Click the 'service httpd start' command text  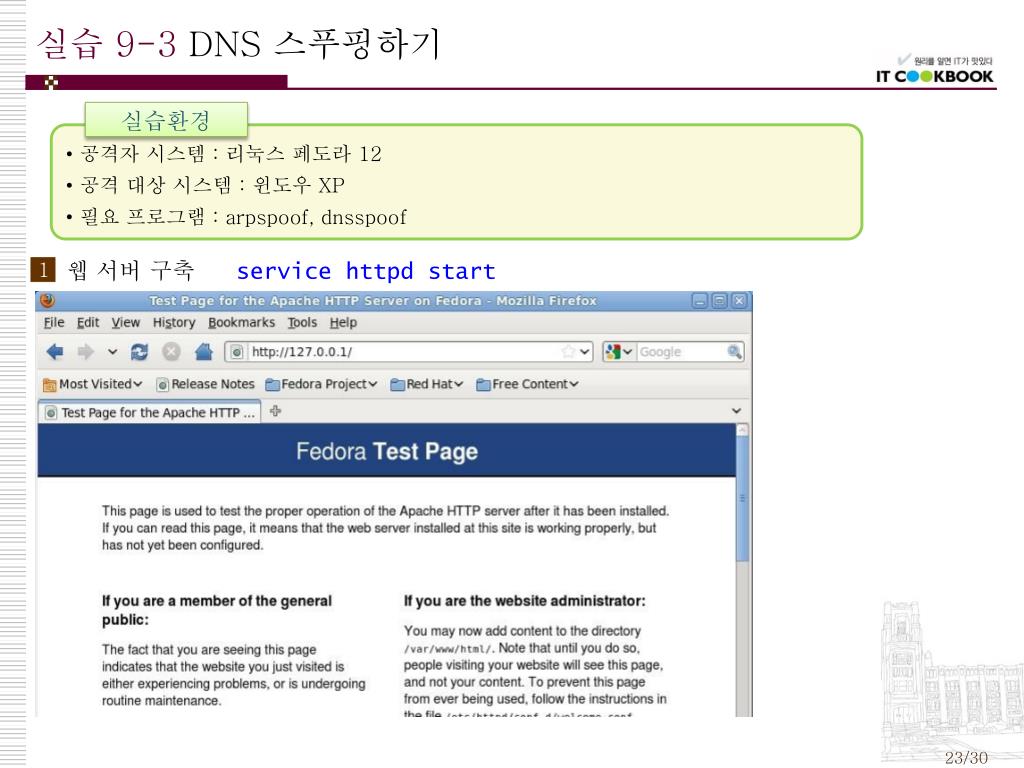(366, 271)
